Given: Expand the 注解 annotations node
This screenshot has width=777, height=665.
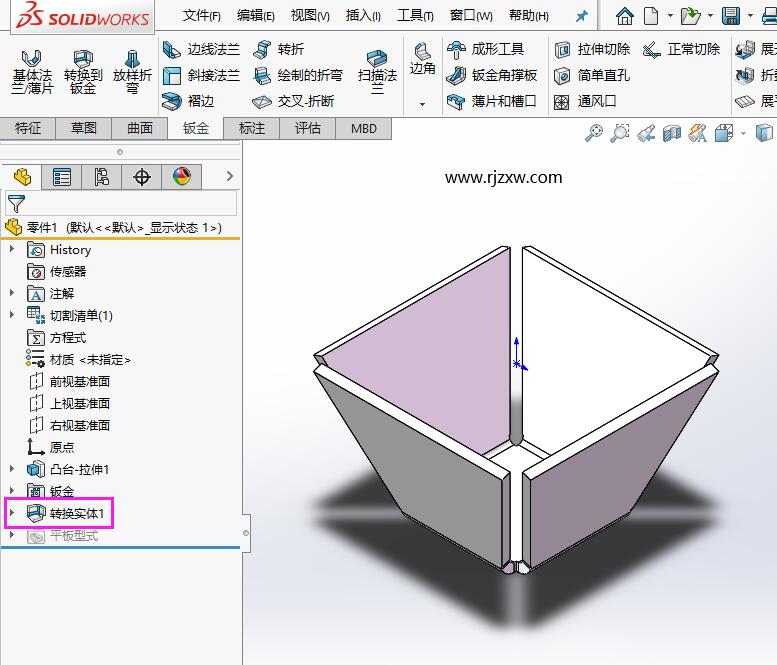Looking at the screenshot, I should click(12, 293).
